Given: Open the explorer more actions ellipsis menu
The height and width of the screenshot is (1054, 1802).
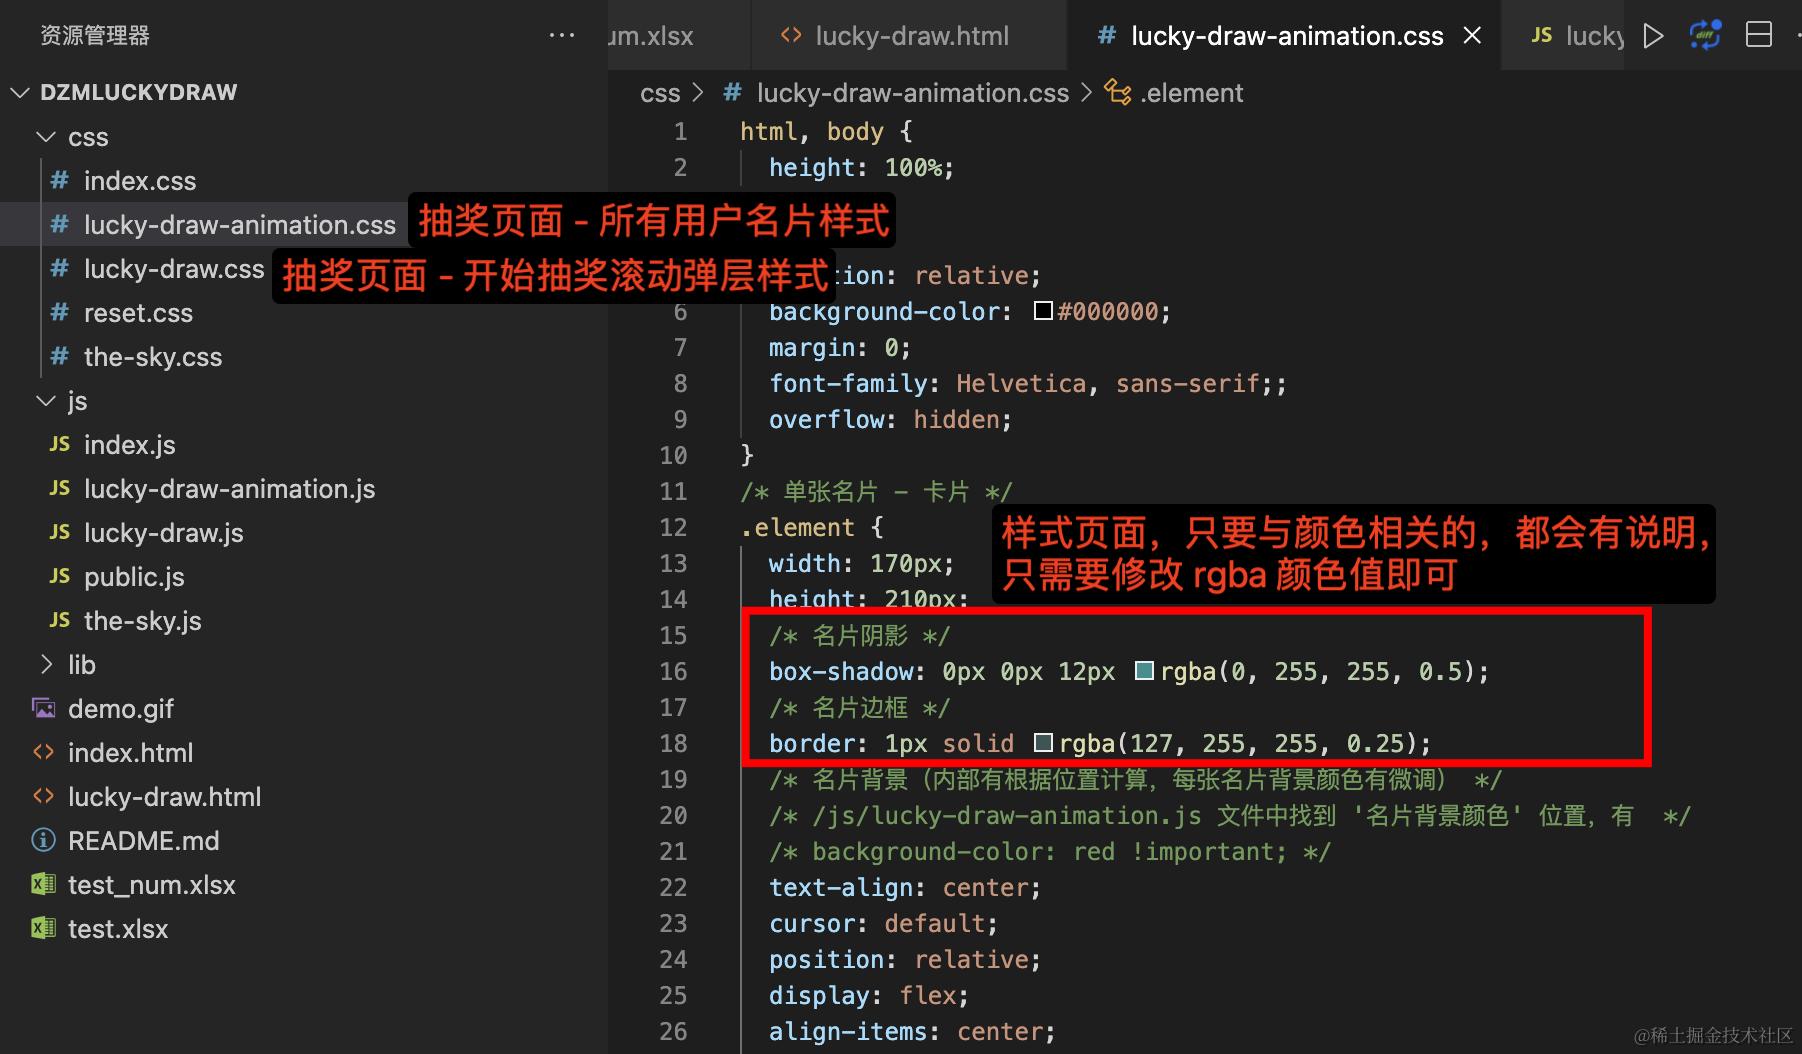Looking at the screenshot, I should pos(562,36).
